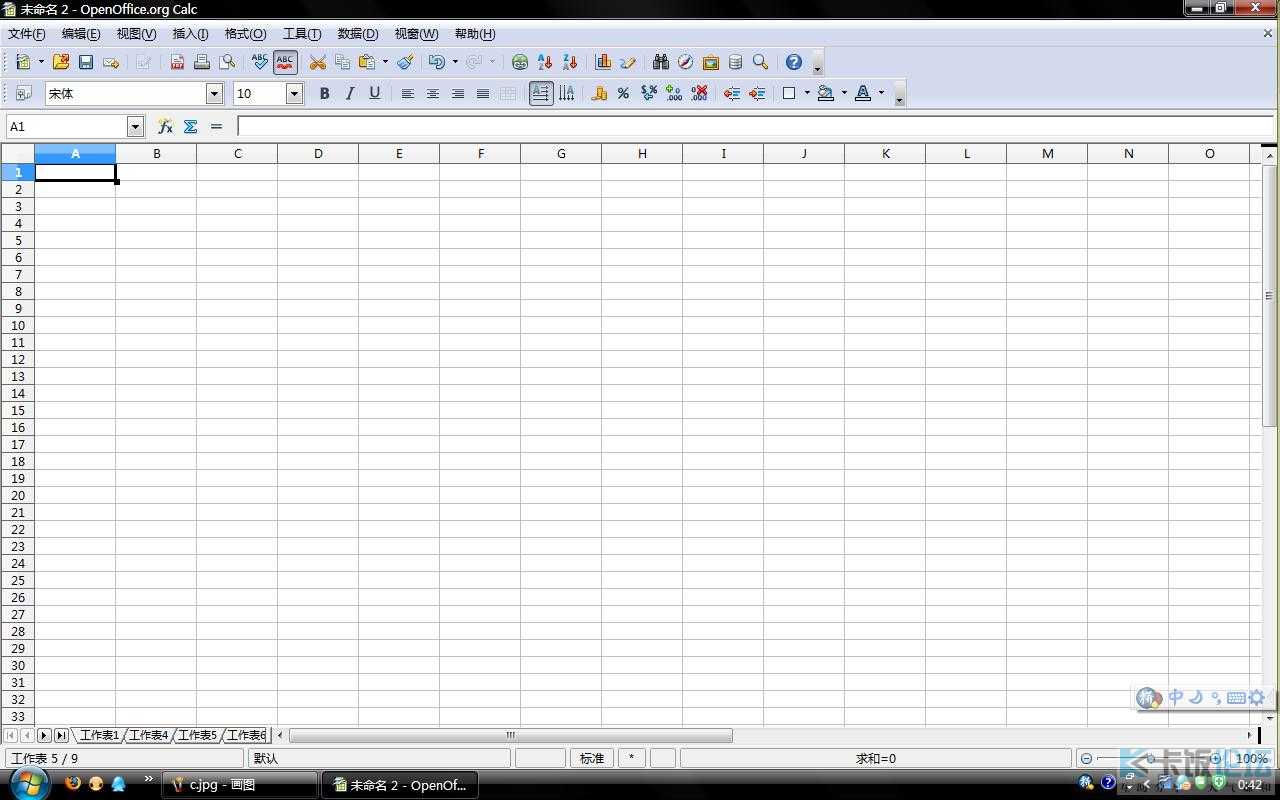Decrease indent icon
Viewport: 1280px width, 800px height.
pyautogui.click(x=732, y=93)
